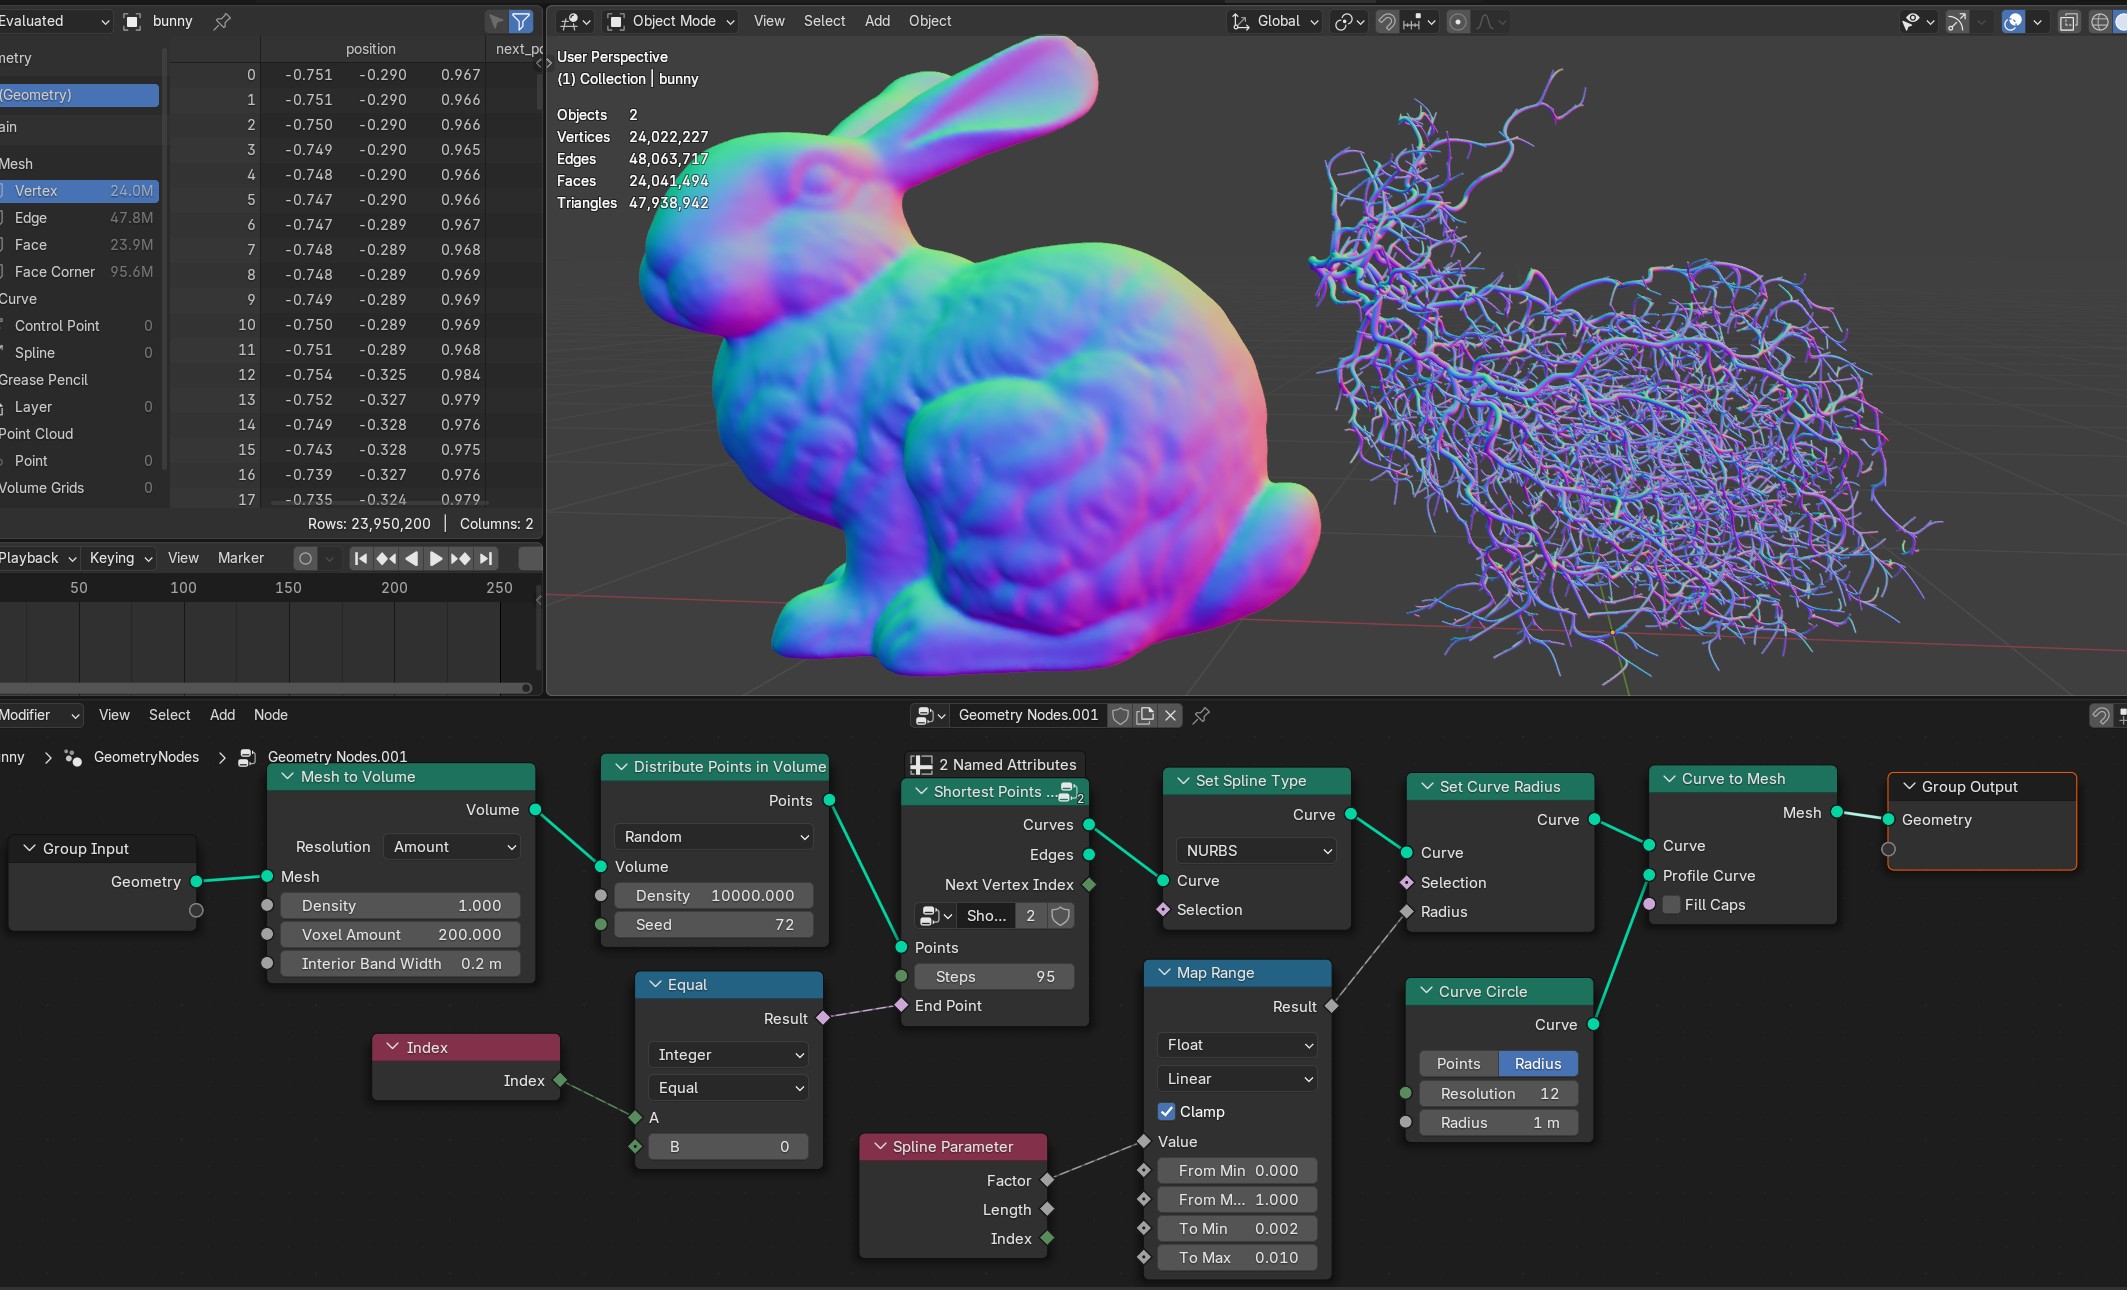Enable the Fill Caps checkbox

point(1672,905)
